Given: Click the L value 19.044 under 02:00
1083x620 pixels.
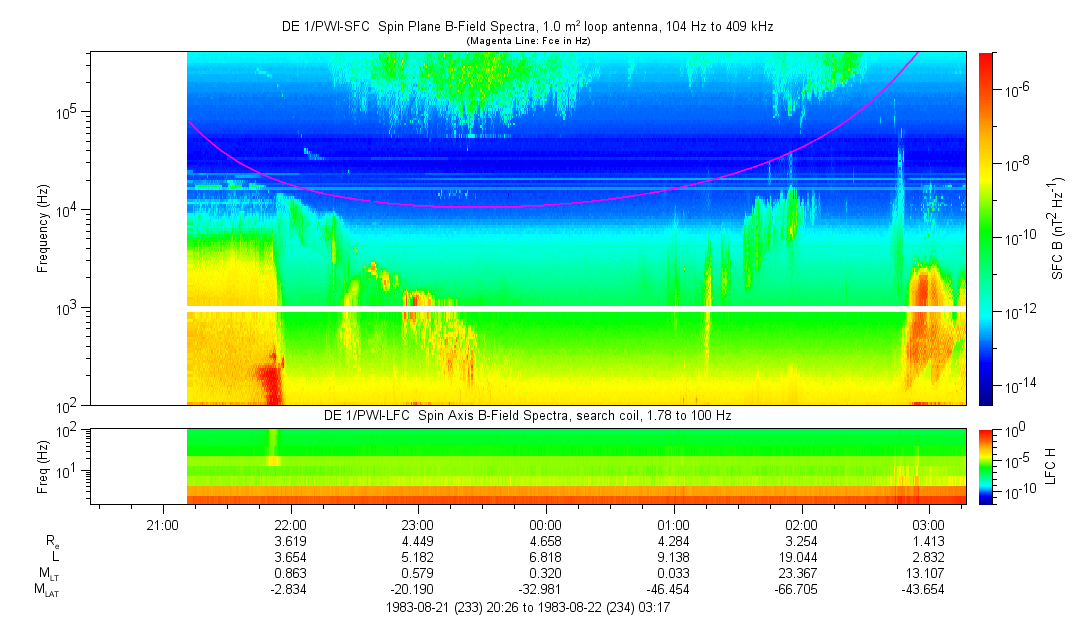Looking at the screenshot, I should tap(800, 556).
